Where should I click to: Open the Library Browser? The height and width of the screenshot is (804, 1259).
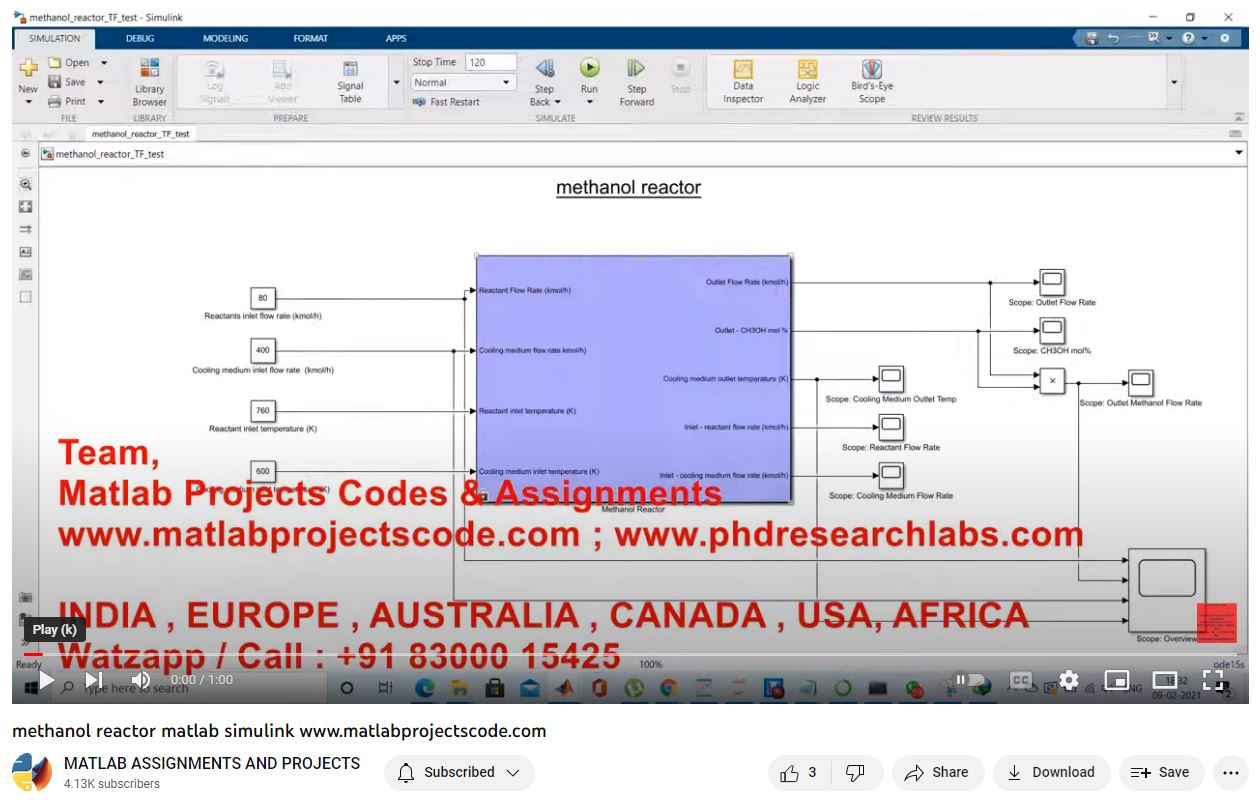(x=150, y=82)
